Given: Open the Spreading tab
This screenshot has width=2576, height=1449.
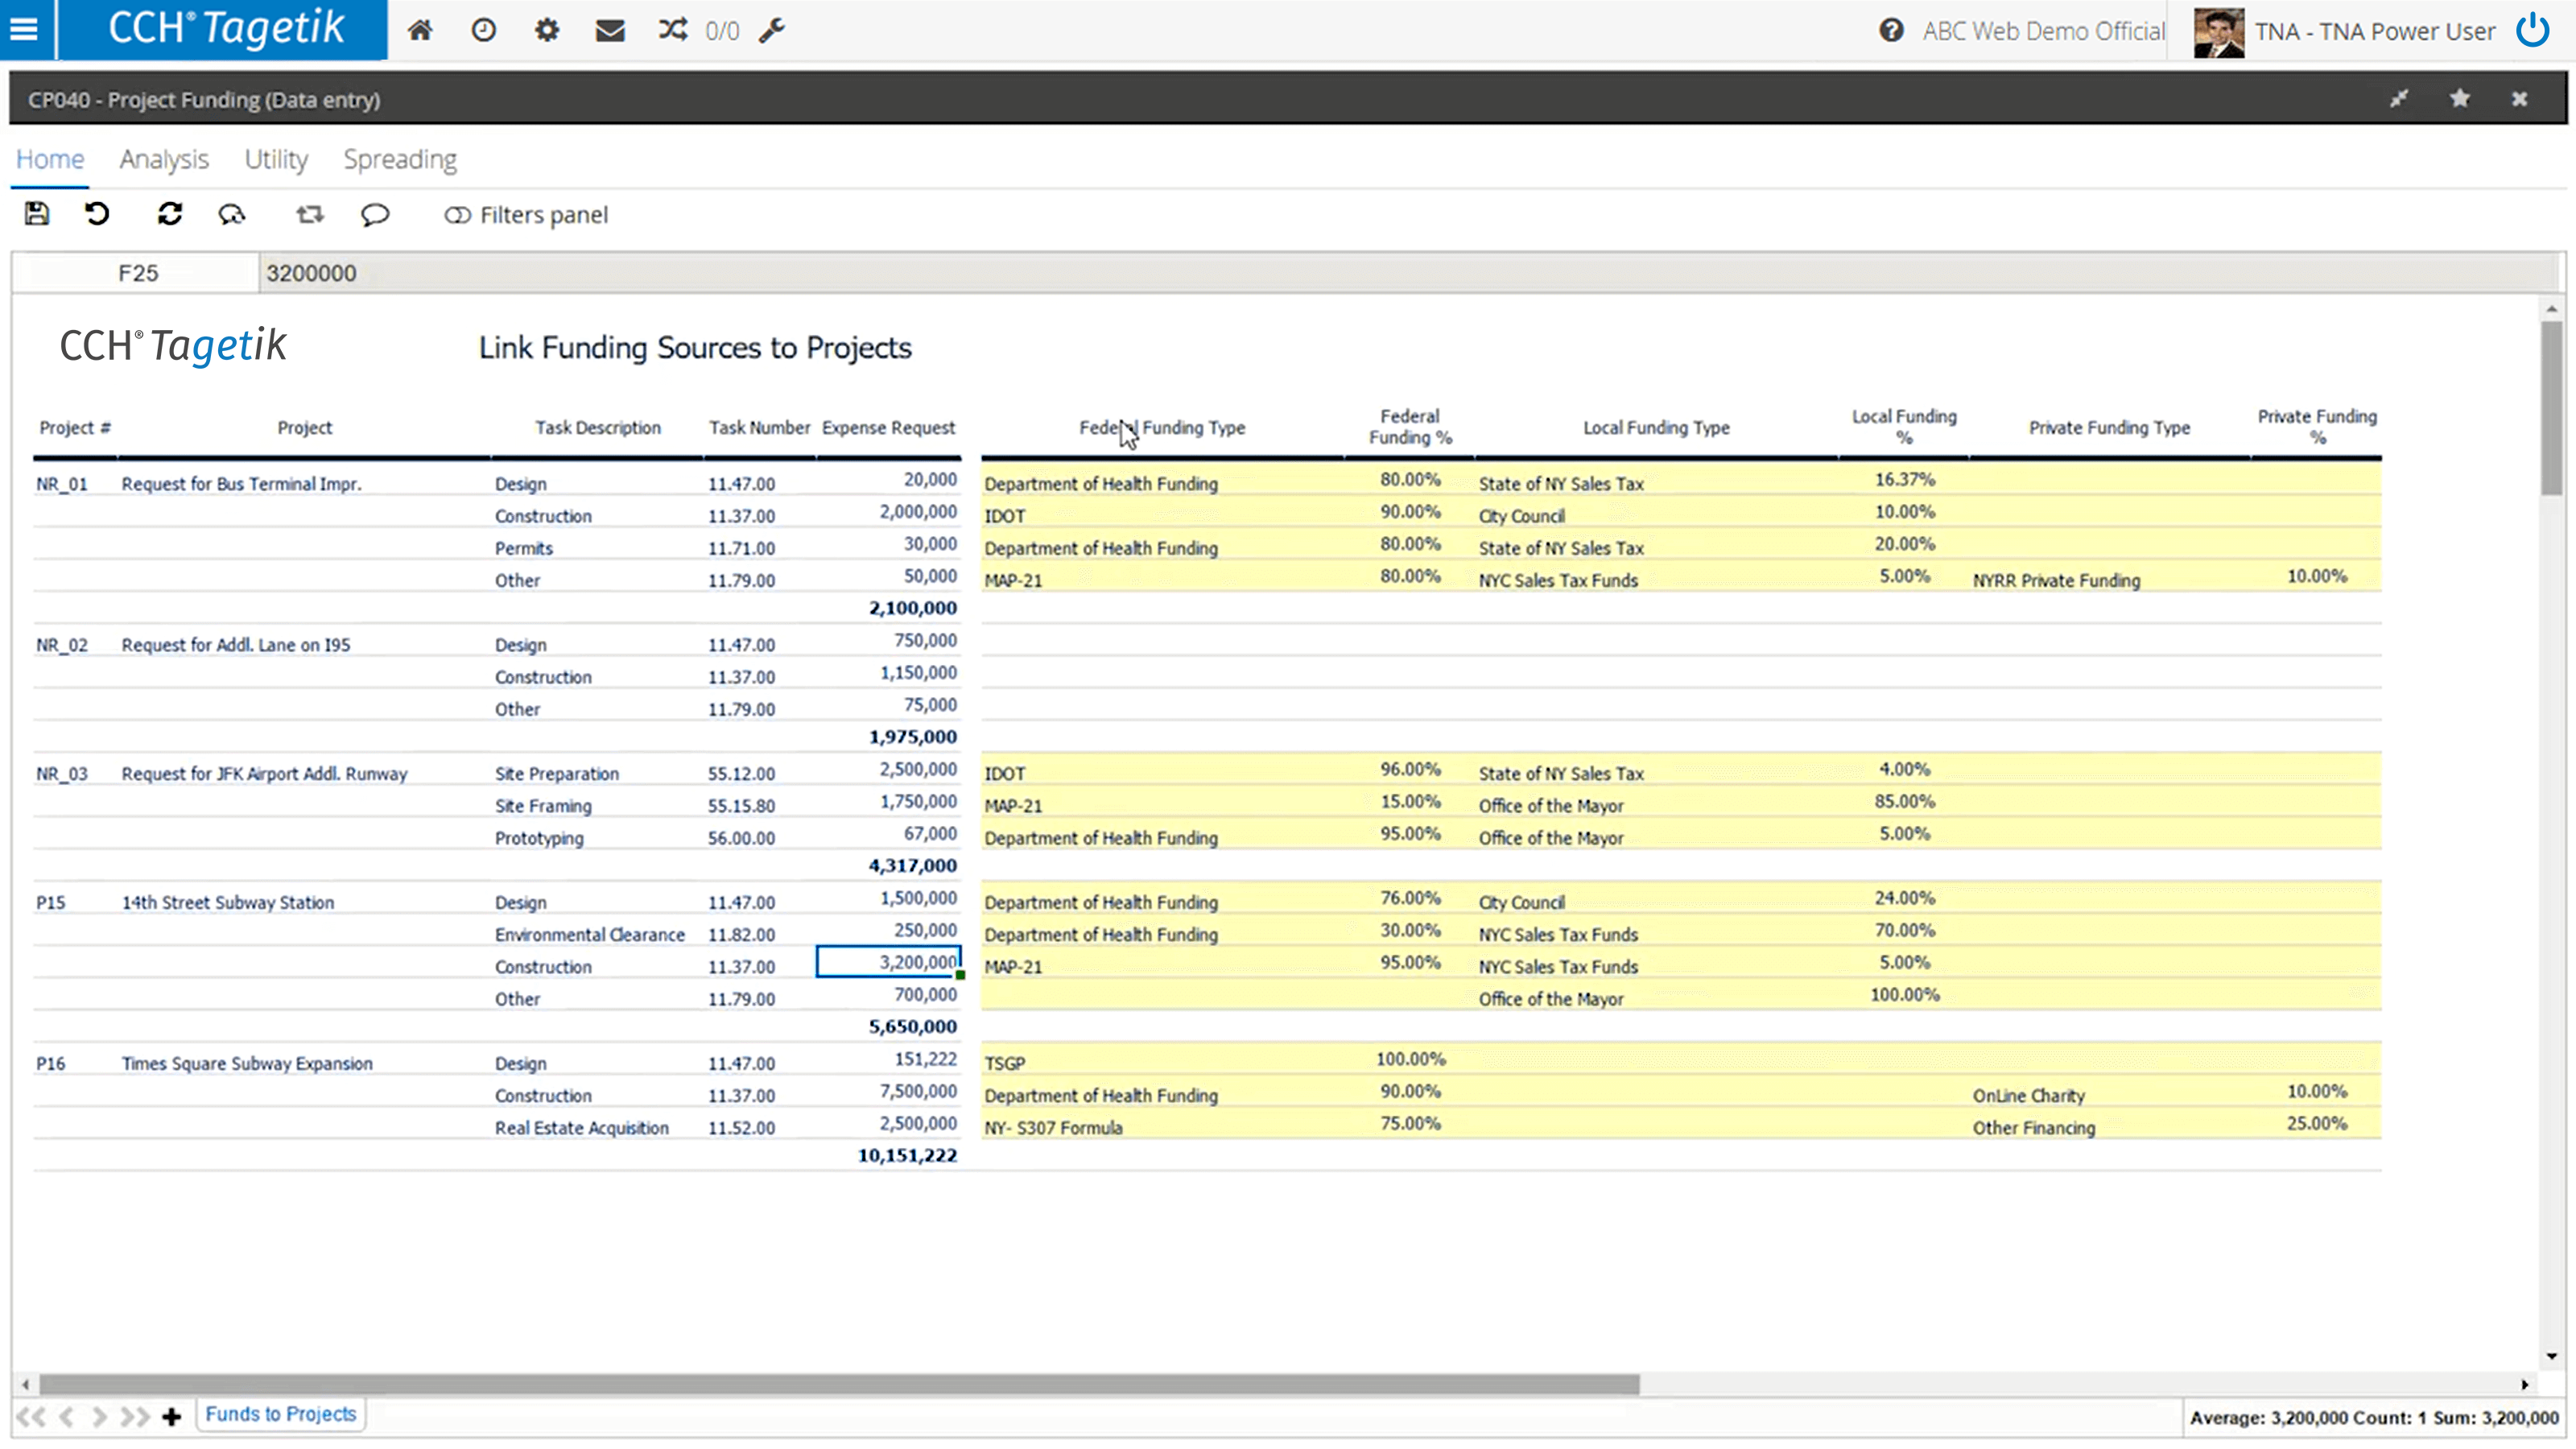Looking at the screenshot, I should coord(400,159).
